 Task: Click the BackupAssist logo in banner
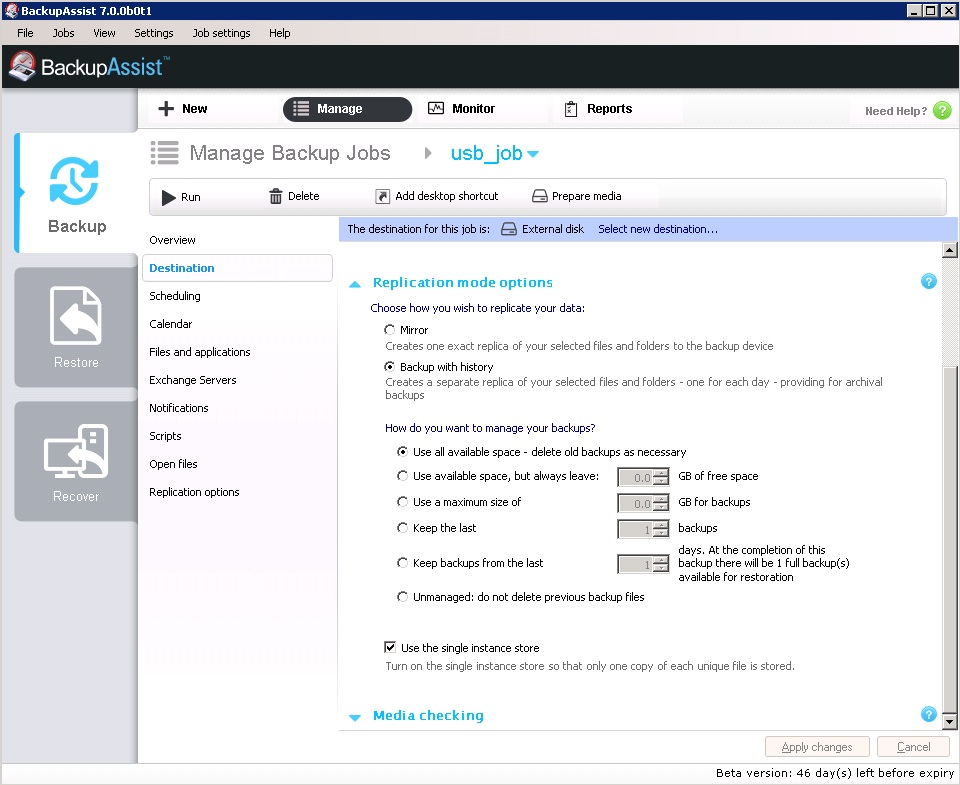click(87, 66)
